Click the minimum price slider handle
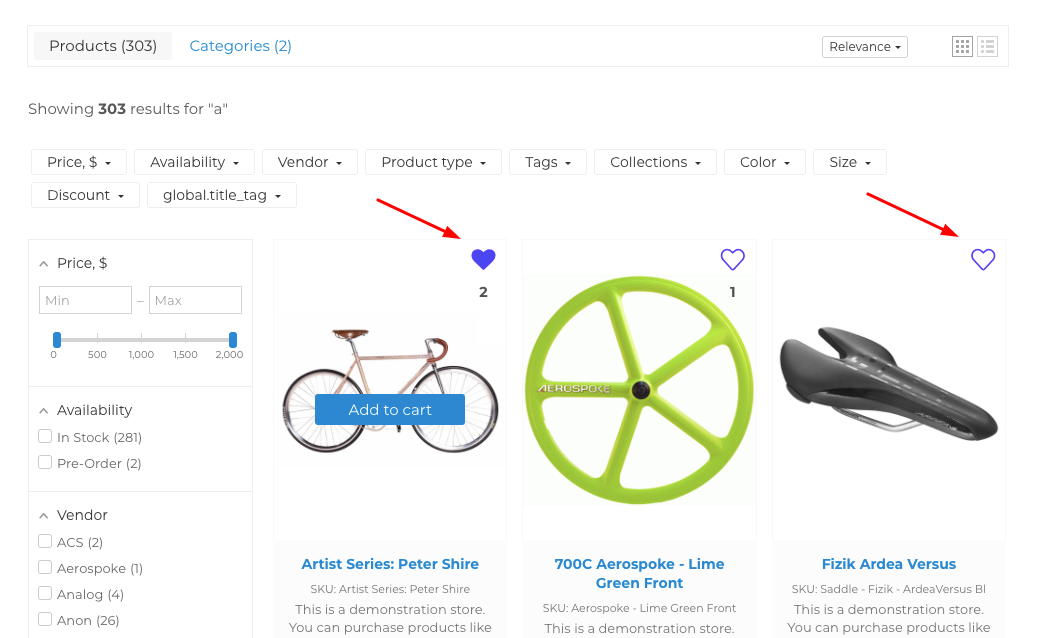Viewport: 1043px width, 638px height. 57,340
